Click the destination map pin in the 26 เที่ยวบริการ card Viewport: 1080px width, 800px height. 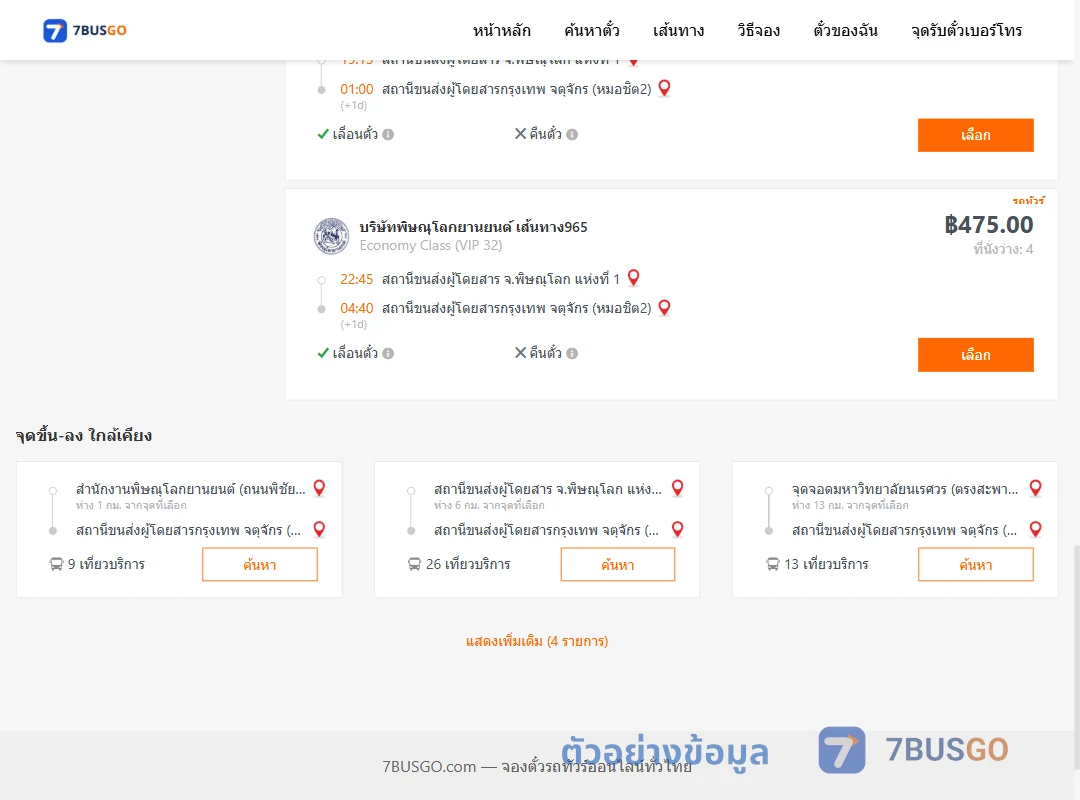click(678, 529)
